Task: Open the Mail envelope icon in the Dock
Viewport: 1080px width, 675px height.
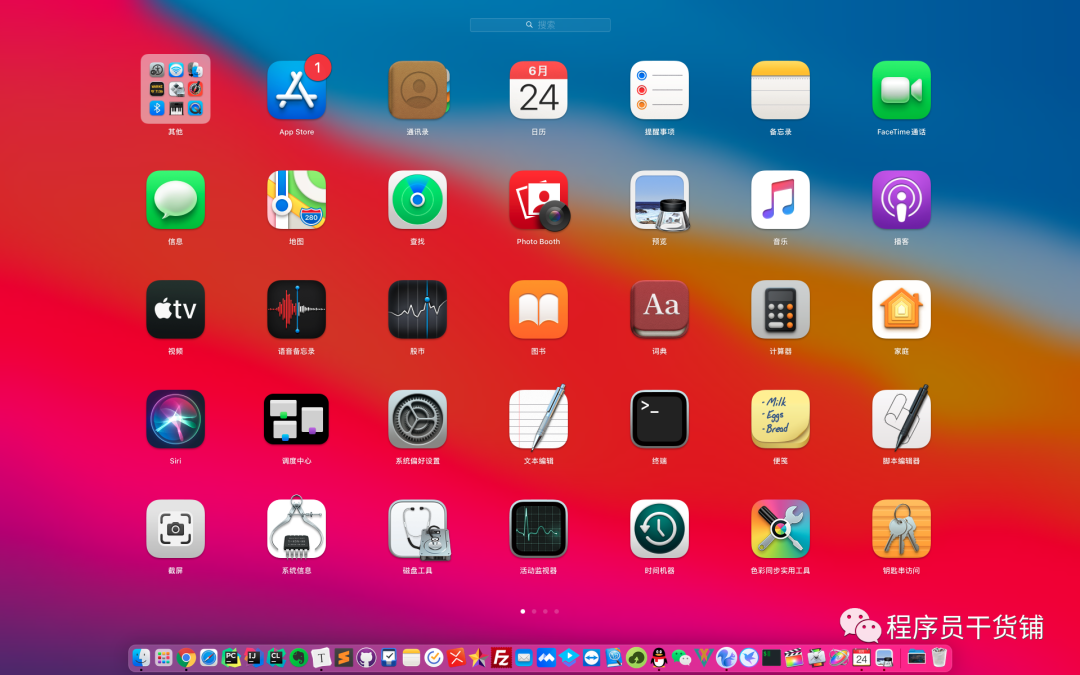Action: click(524, 658)
